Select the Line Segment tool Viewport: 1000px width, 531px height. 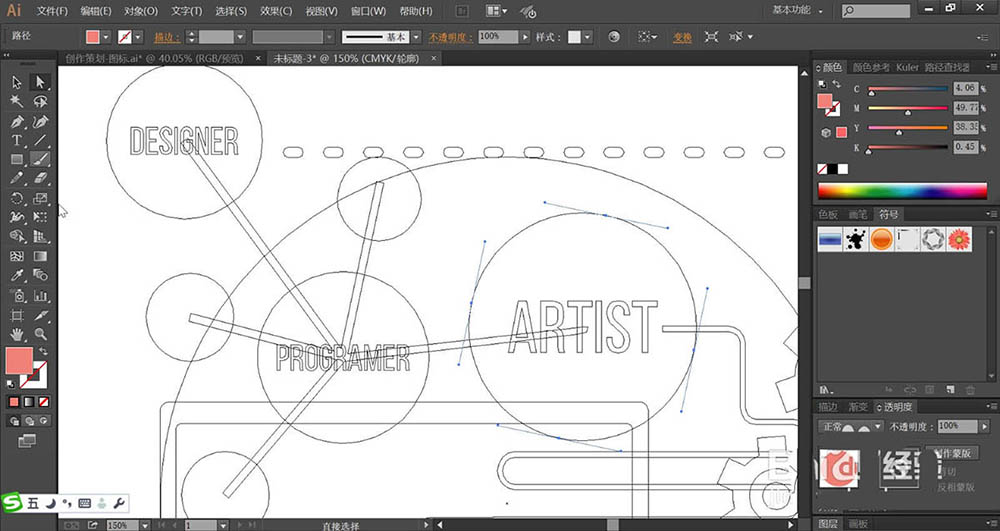click(x=40, y=140)
